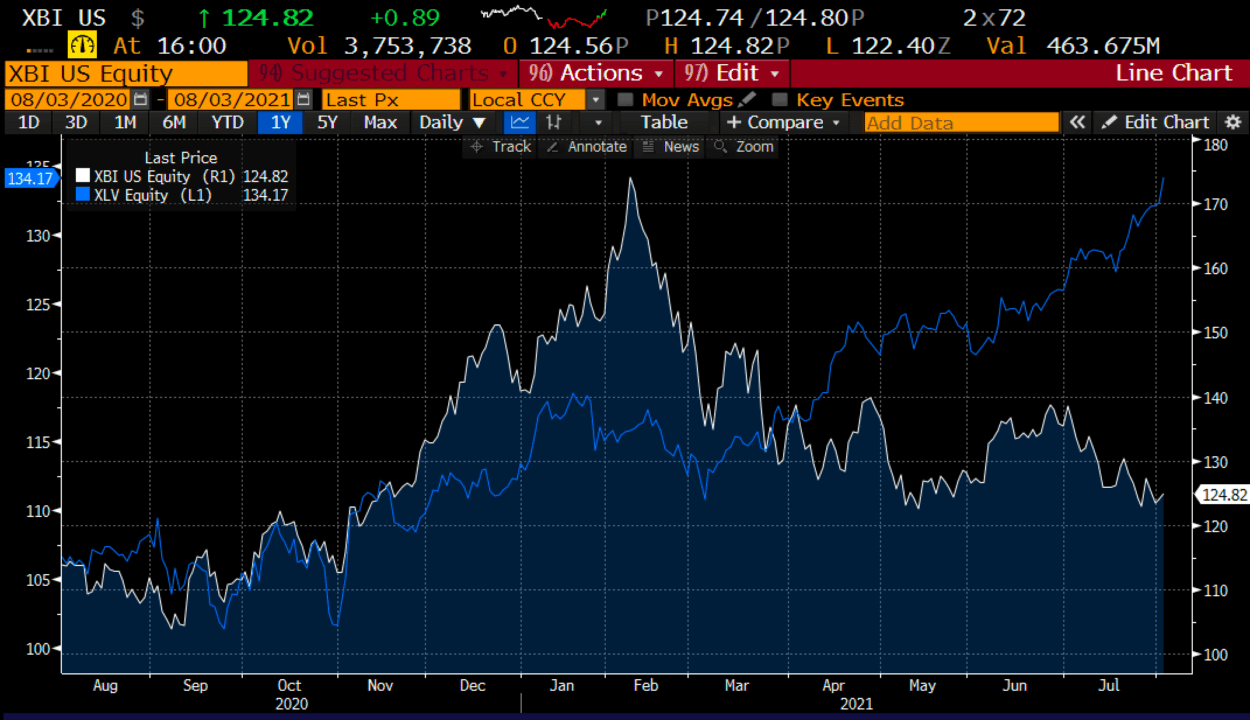Open the end date calendar picker
This screenshot has height=720, width=1250.
point(304,99)
